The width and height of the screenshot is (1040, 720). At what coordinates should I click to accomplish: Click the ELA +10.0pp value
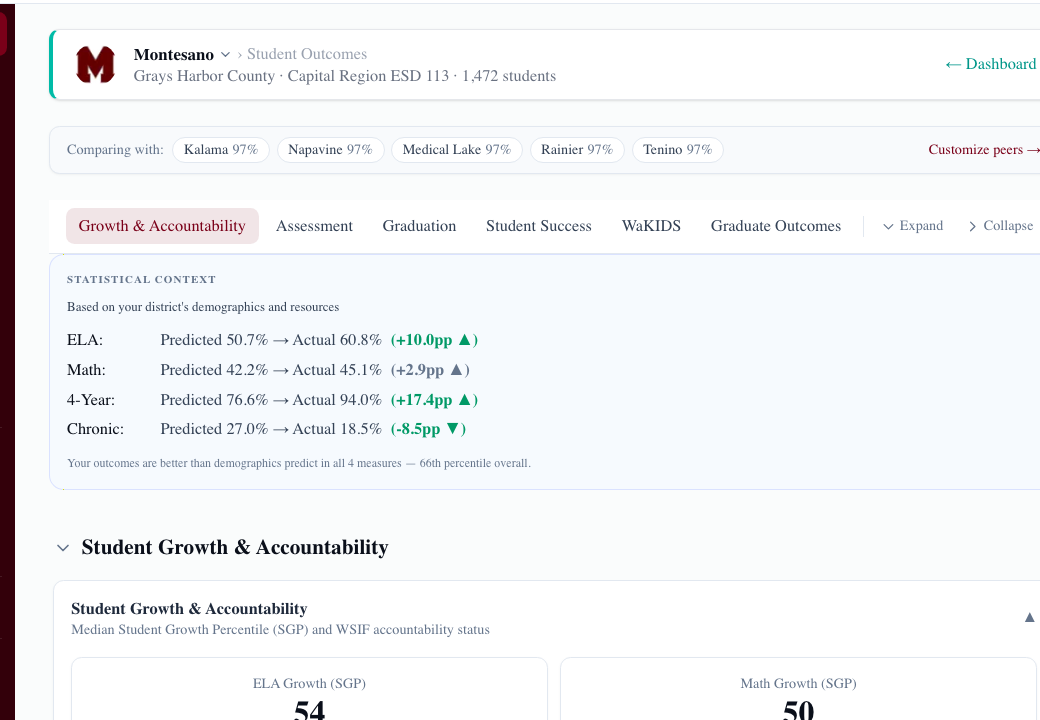[x=434, y=340]
